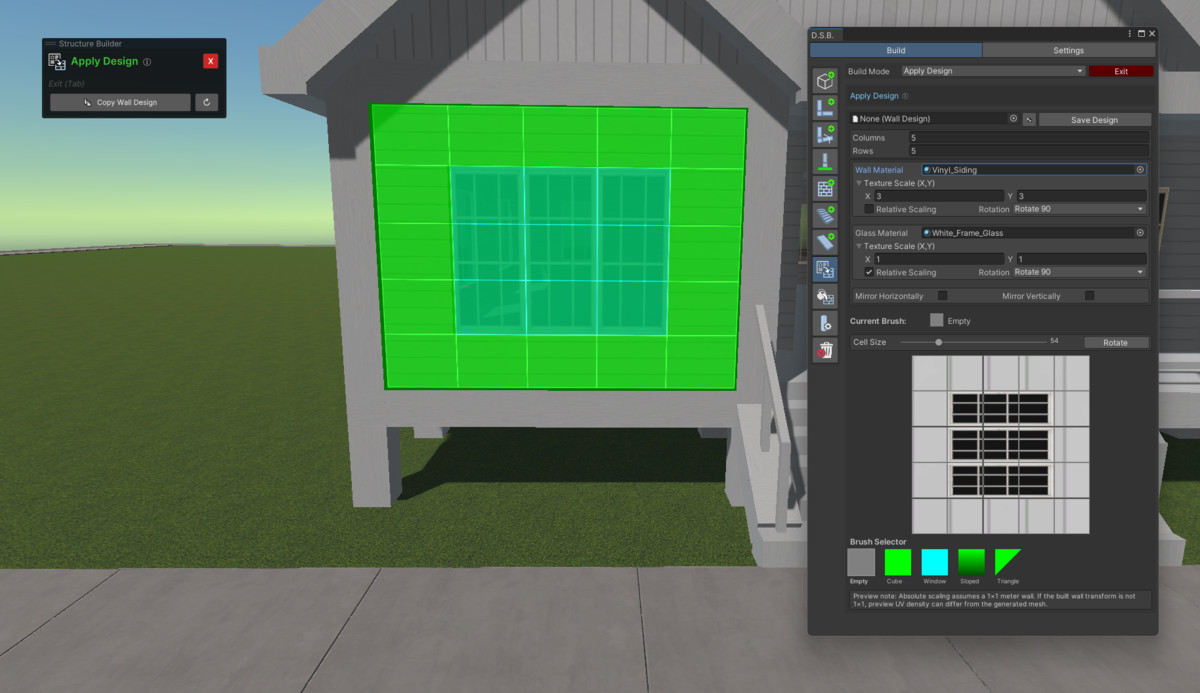Open the Vinyl_Siding material object picker
The image size is (1200, 693).
coord(1140,170)
